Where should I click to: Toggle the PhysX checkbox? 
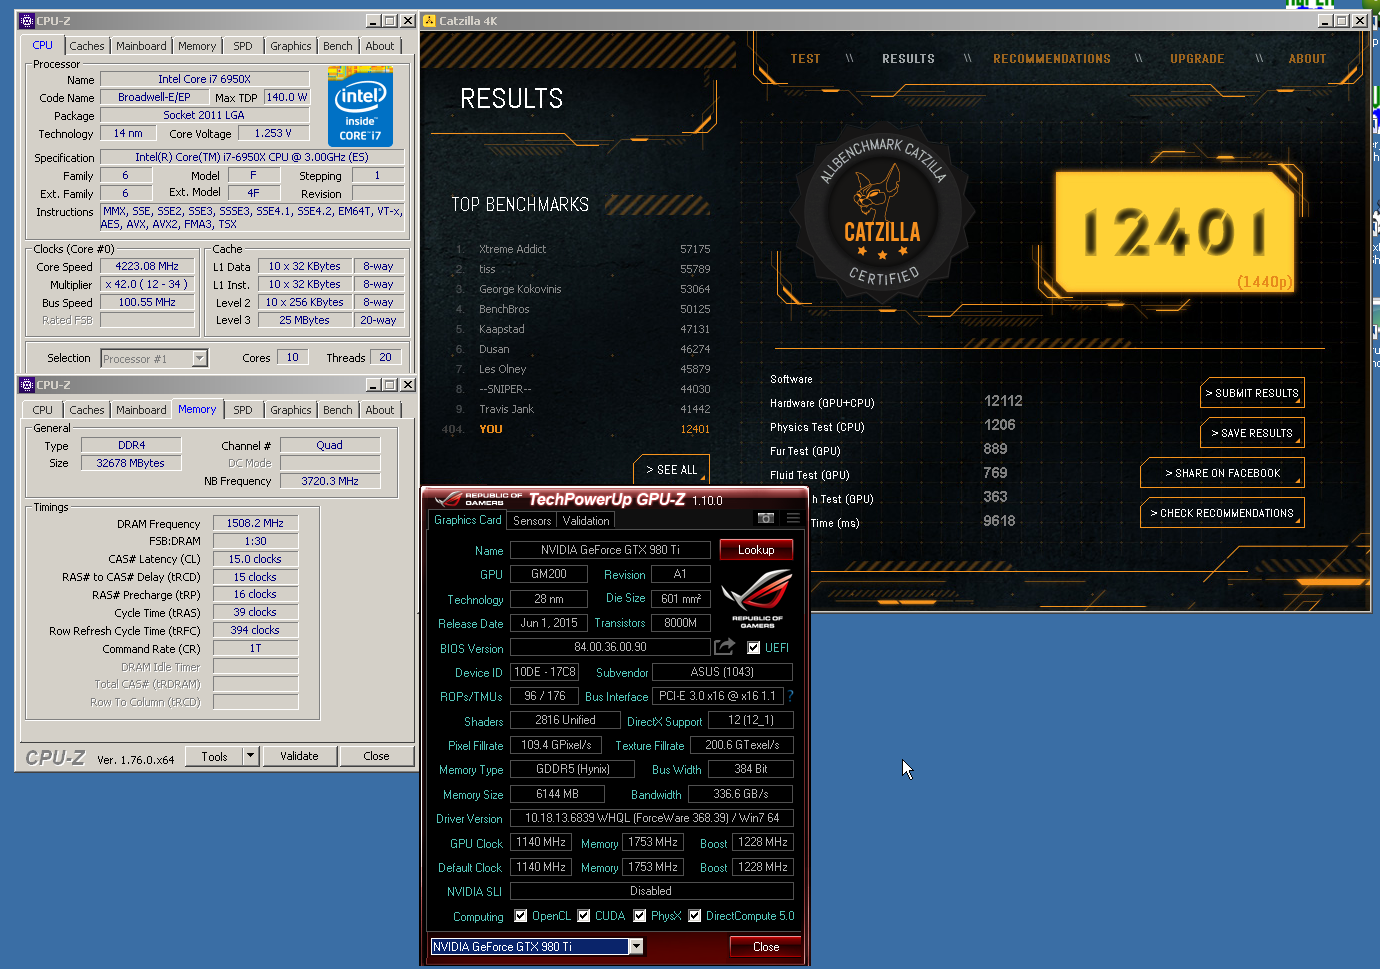(x=639, y=915)
